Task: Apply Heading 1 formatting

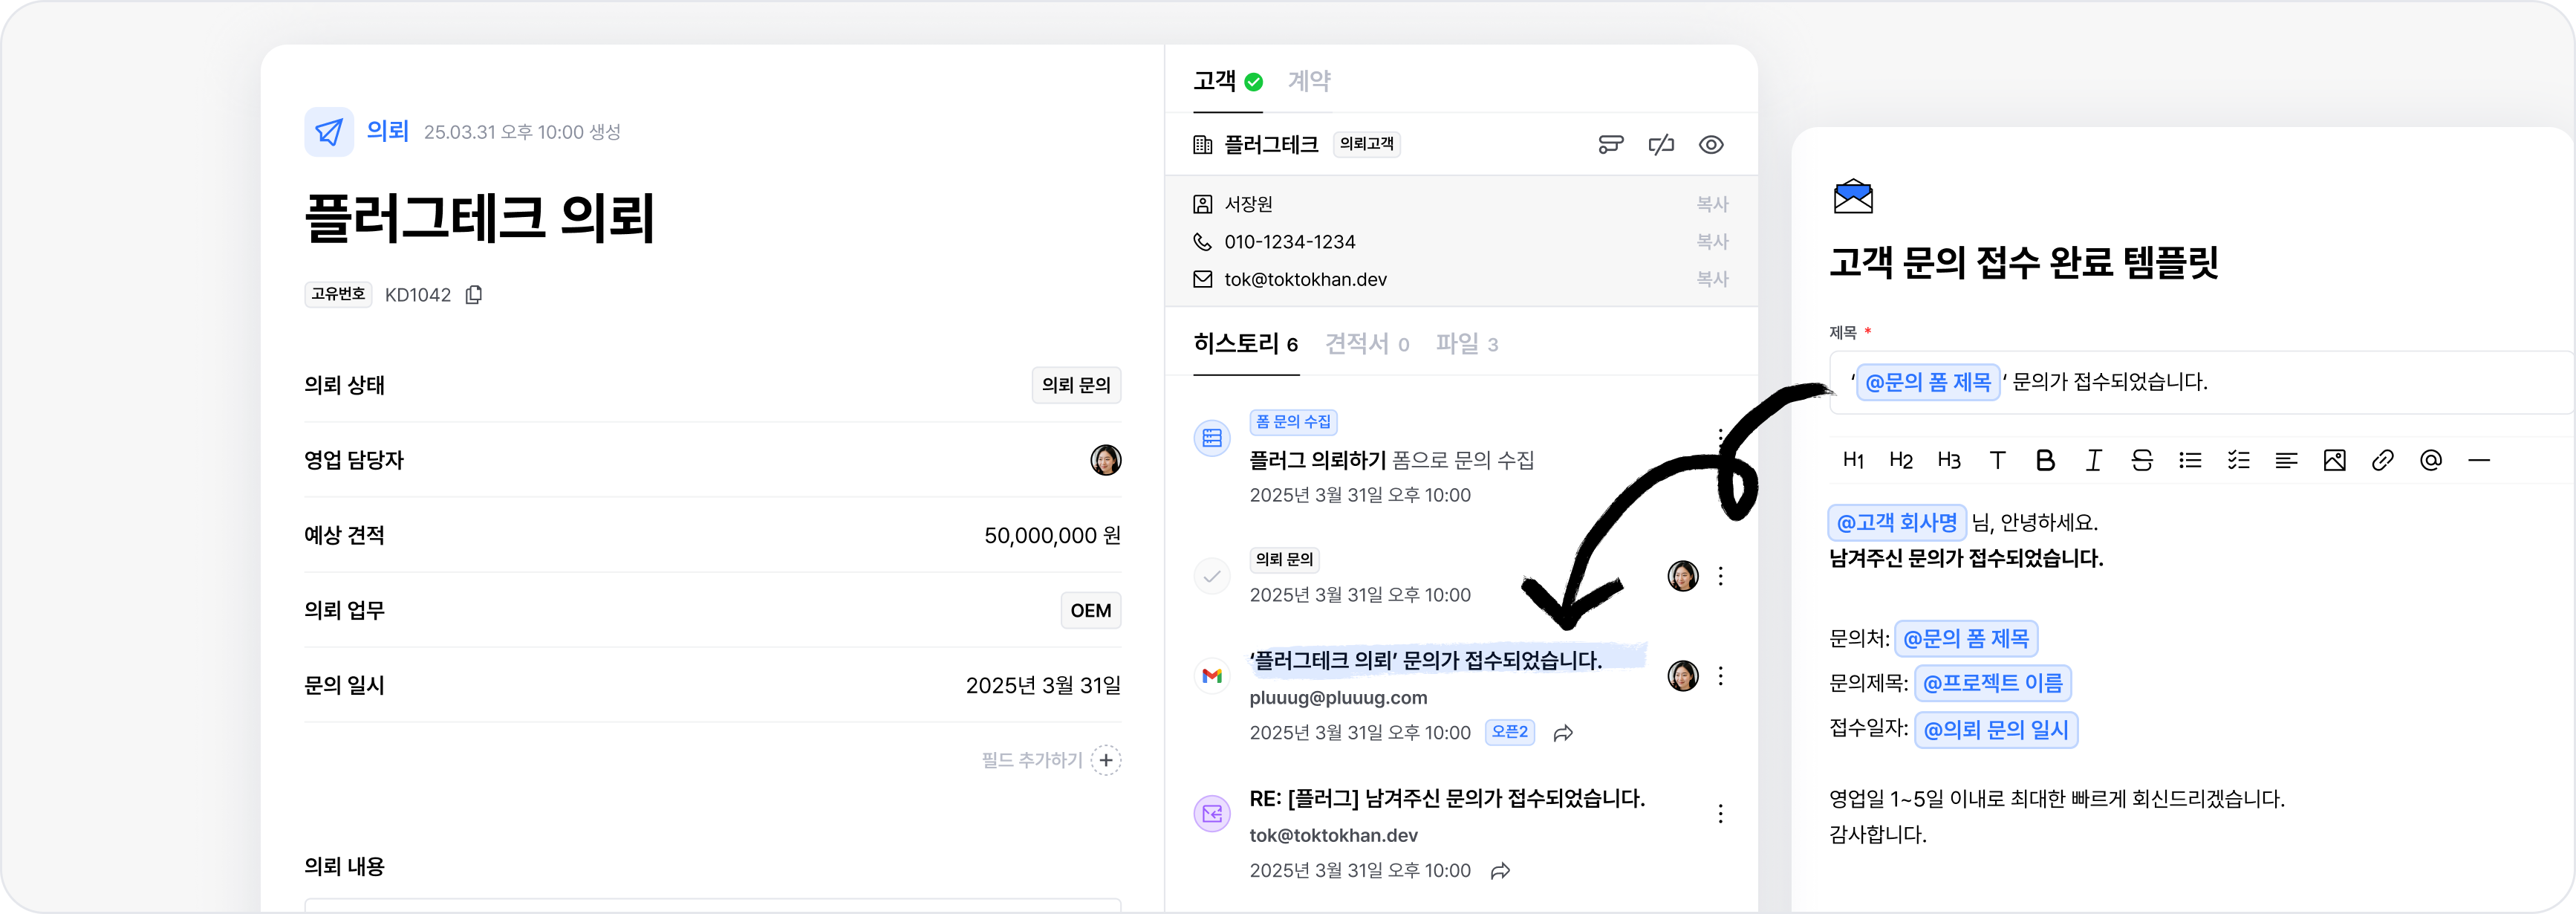Action: (1853, 460)
